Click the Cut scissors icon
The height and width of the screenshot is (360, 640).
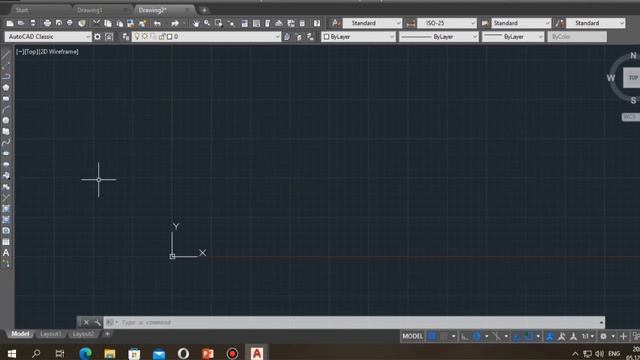click(96, 23)
